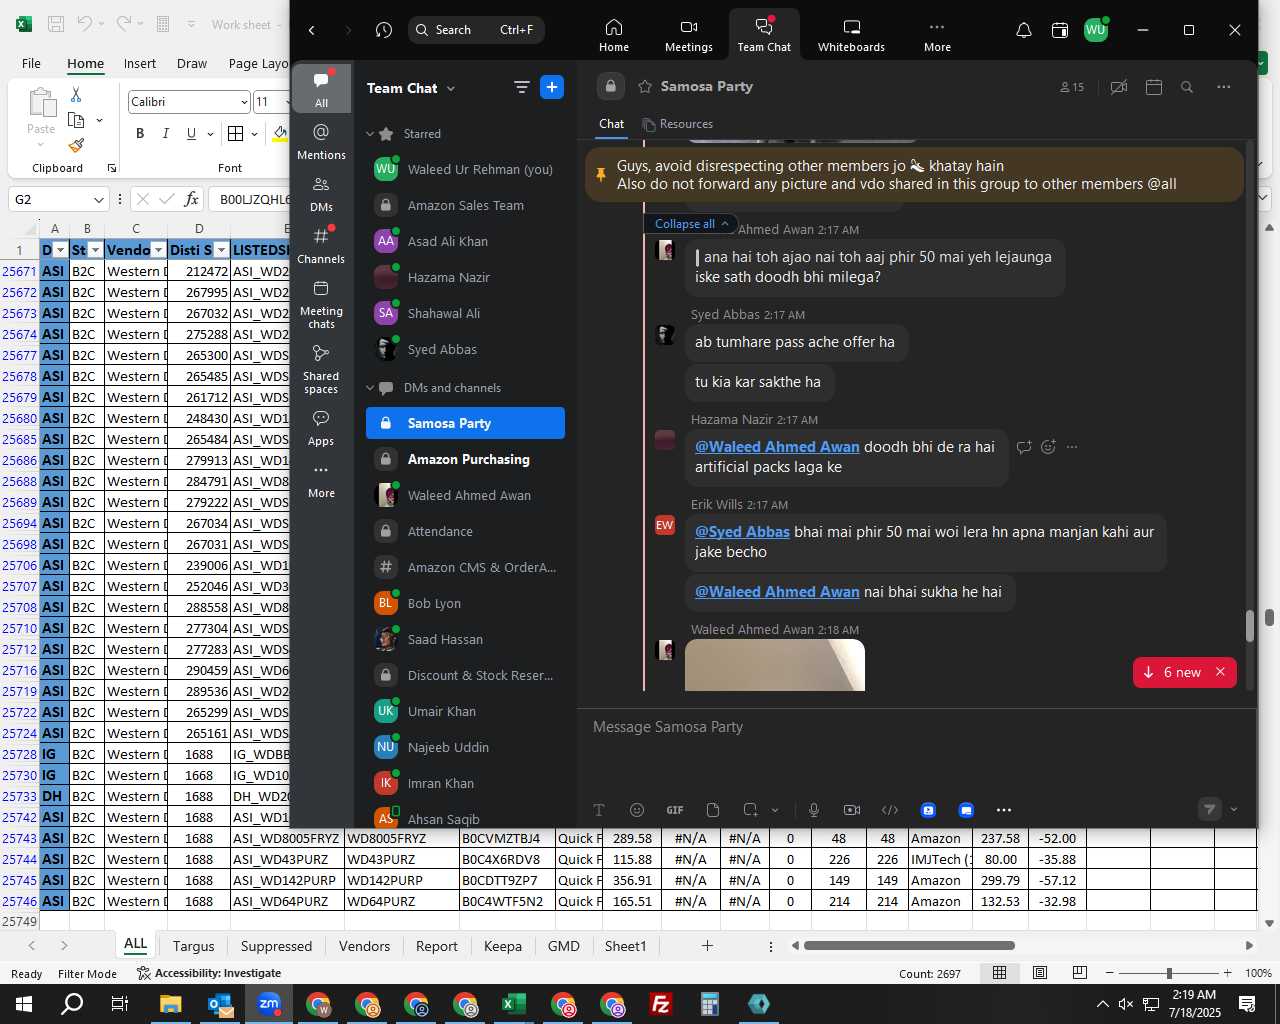Open Channels in Zoom sidebar

[x=321, y=245]
